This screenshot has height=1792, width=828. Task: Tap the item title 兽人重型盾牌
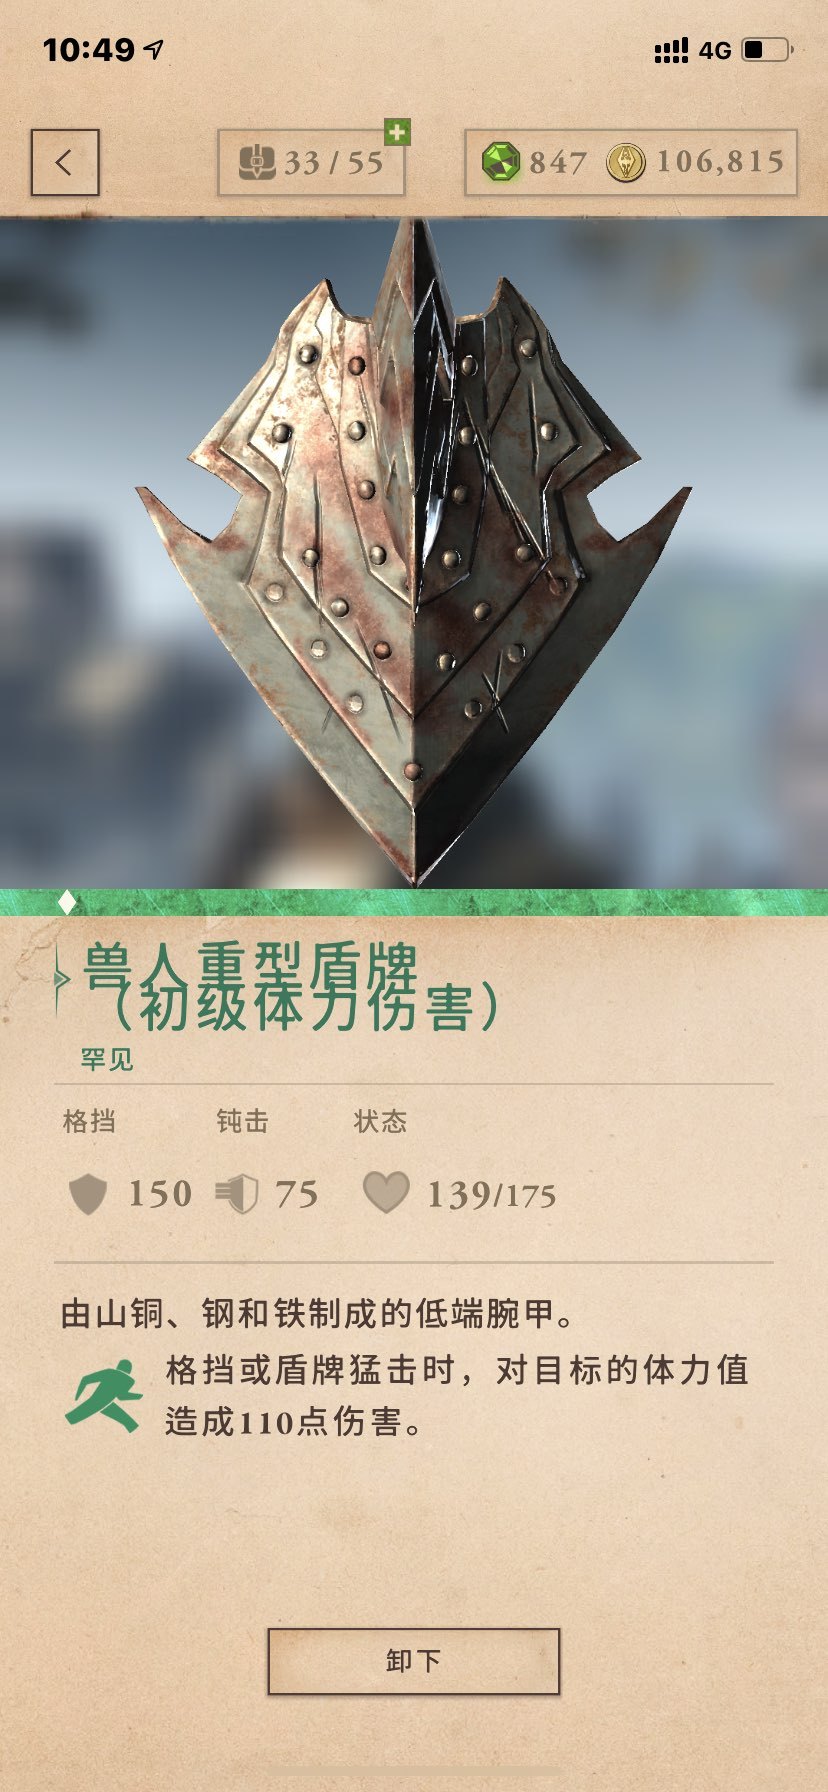250,967
